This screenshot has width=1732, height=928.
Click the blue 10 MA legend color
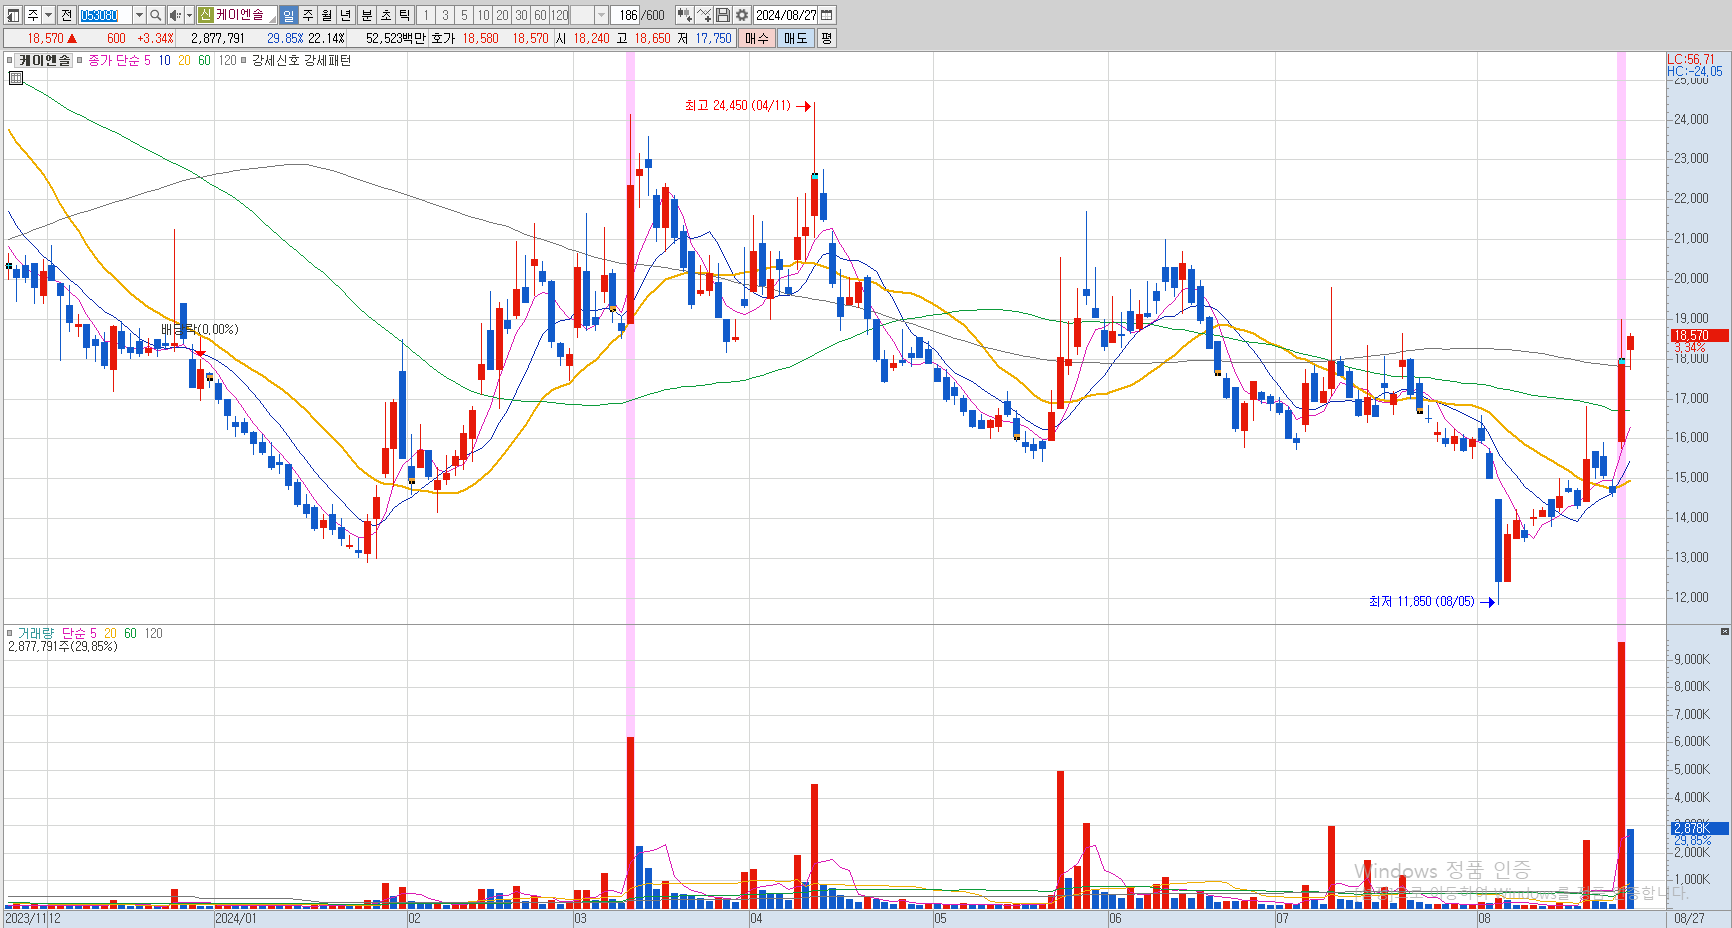[x=165, y=60]
